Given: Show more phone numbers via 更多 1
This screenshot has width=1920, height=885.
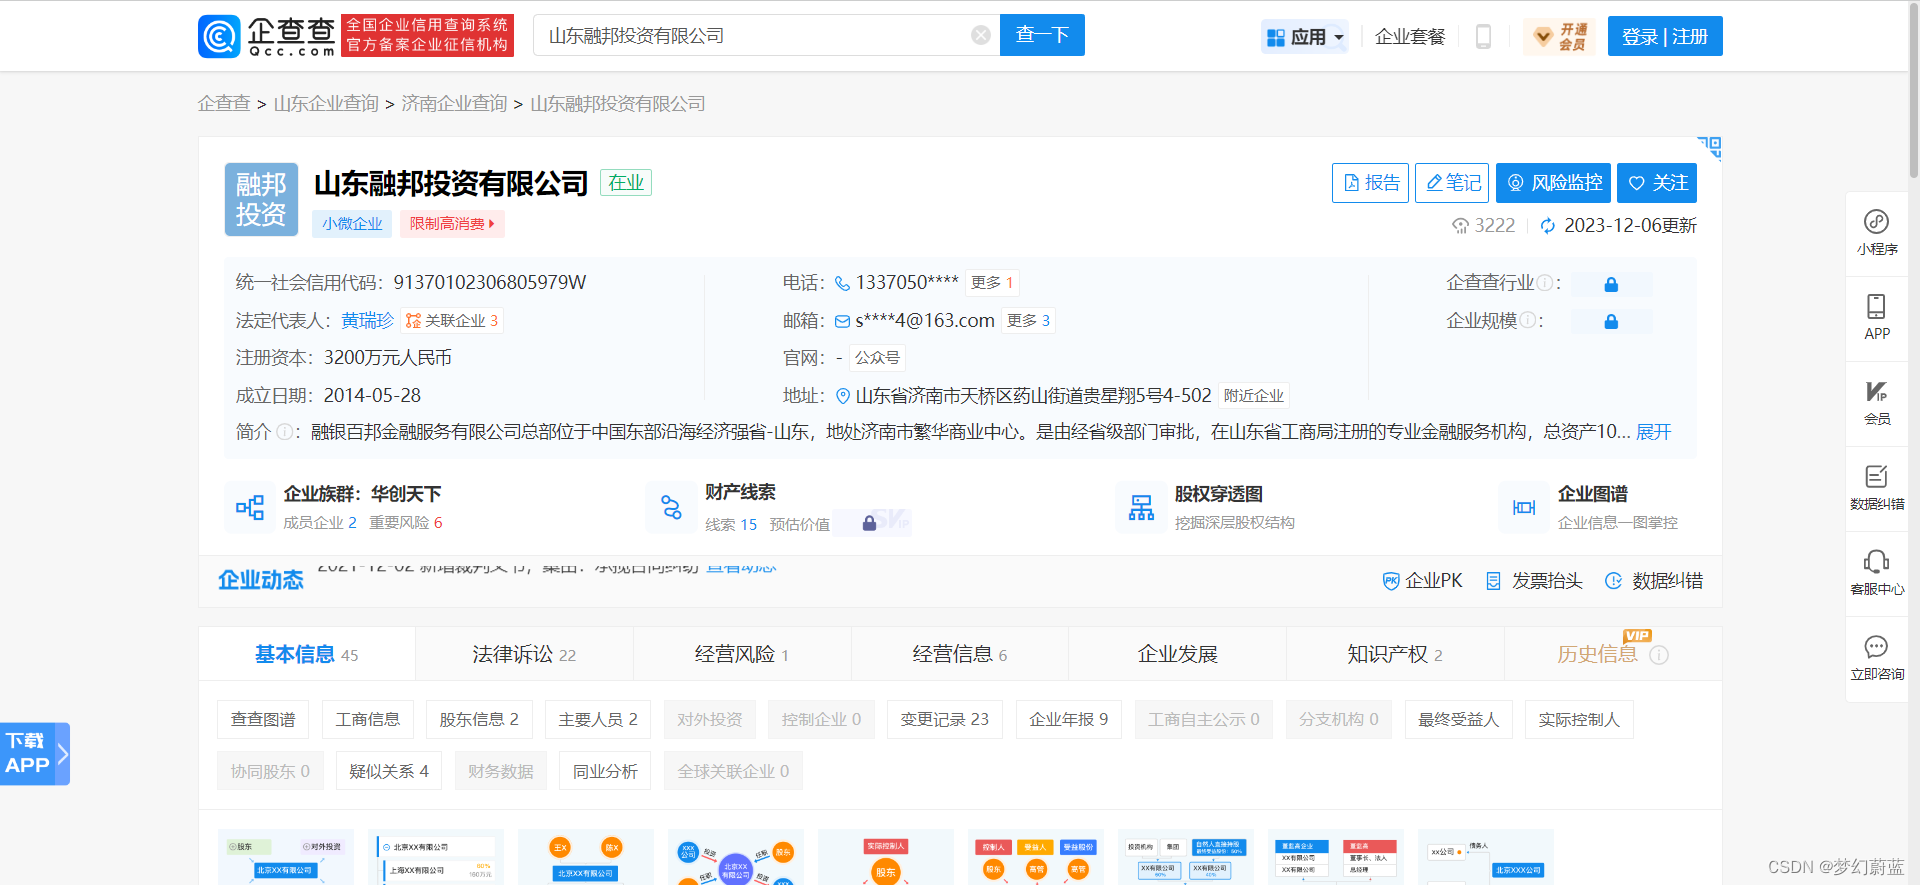Looking at the screenshot, I should [992, 283].
